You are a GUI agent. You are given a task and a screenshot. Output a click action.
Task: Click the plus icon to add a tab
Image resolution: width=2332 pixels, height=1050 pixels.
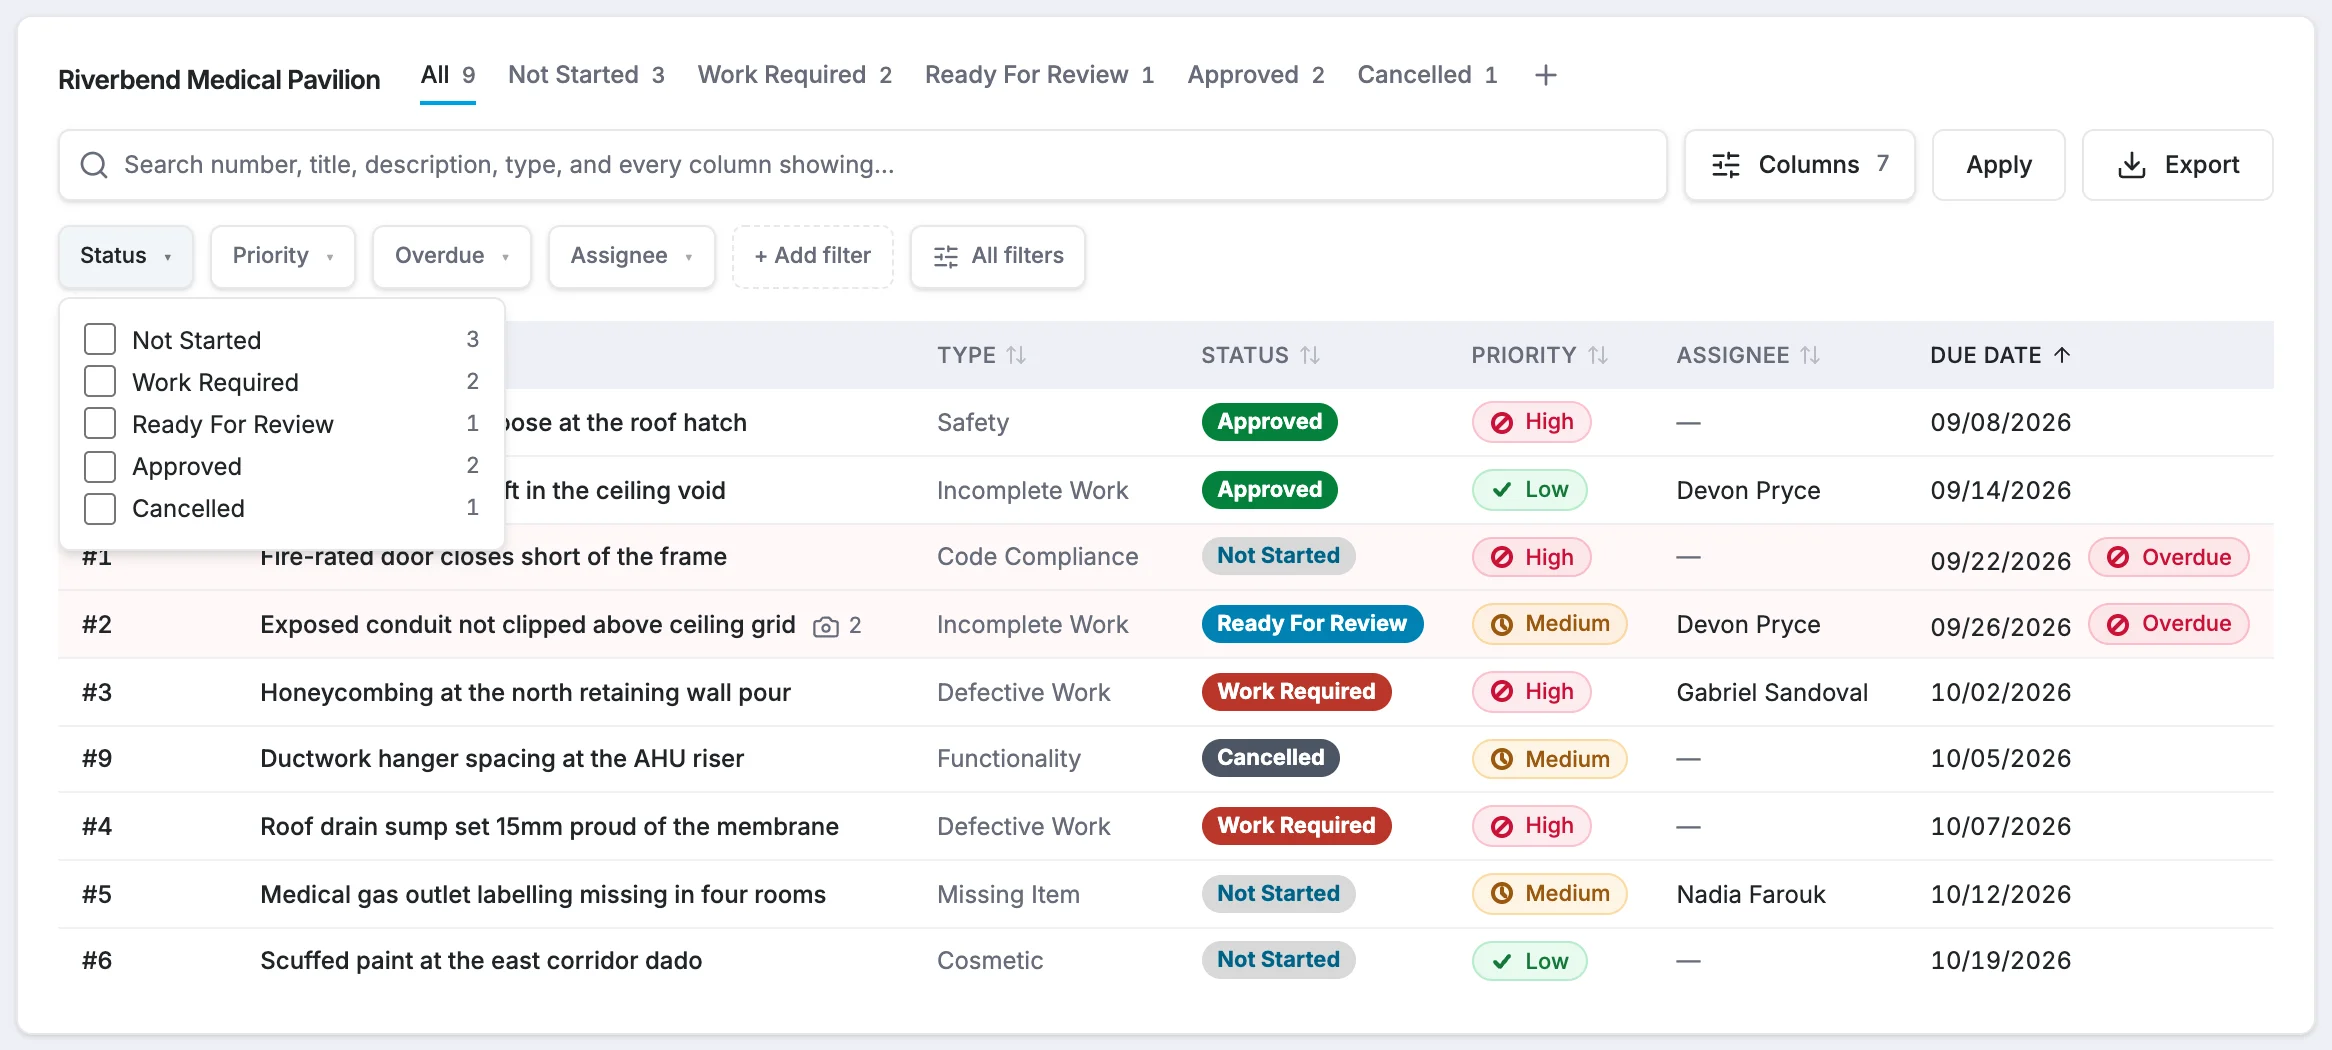[x=1545, y=75]
